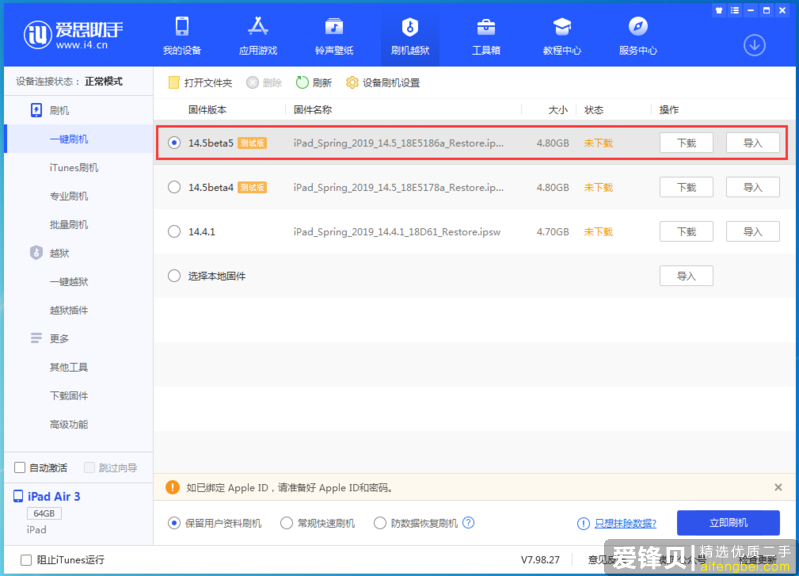The height and width of the screenshot is (576, 799).
Task: Import firmware for 14.4.1 row
Action: tap(753, 231)
